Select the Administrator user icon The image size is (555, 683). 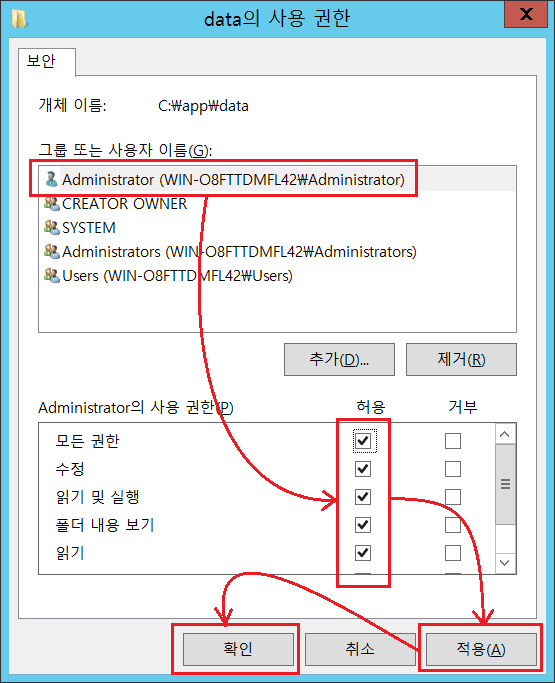(x=51, y=179)
